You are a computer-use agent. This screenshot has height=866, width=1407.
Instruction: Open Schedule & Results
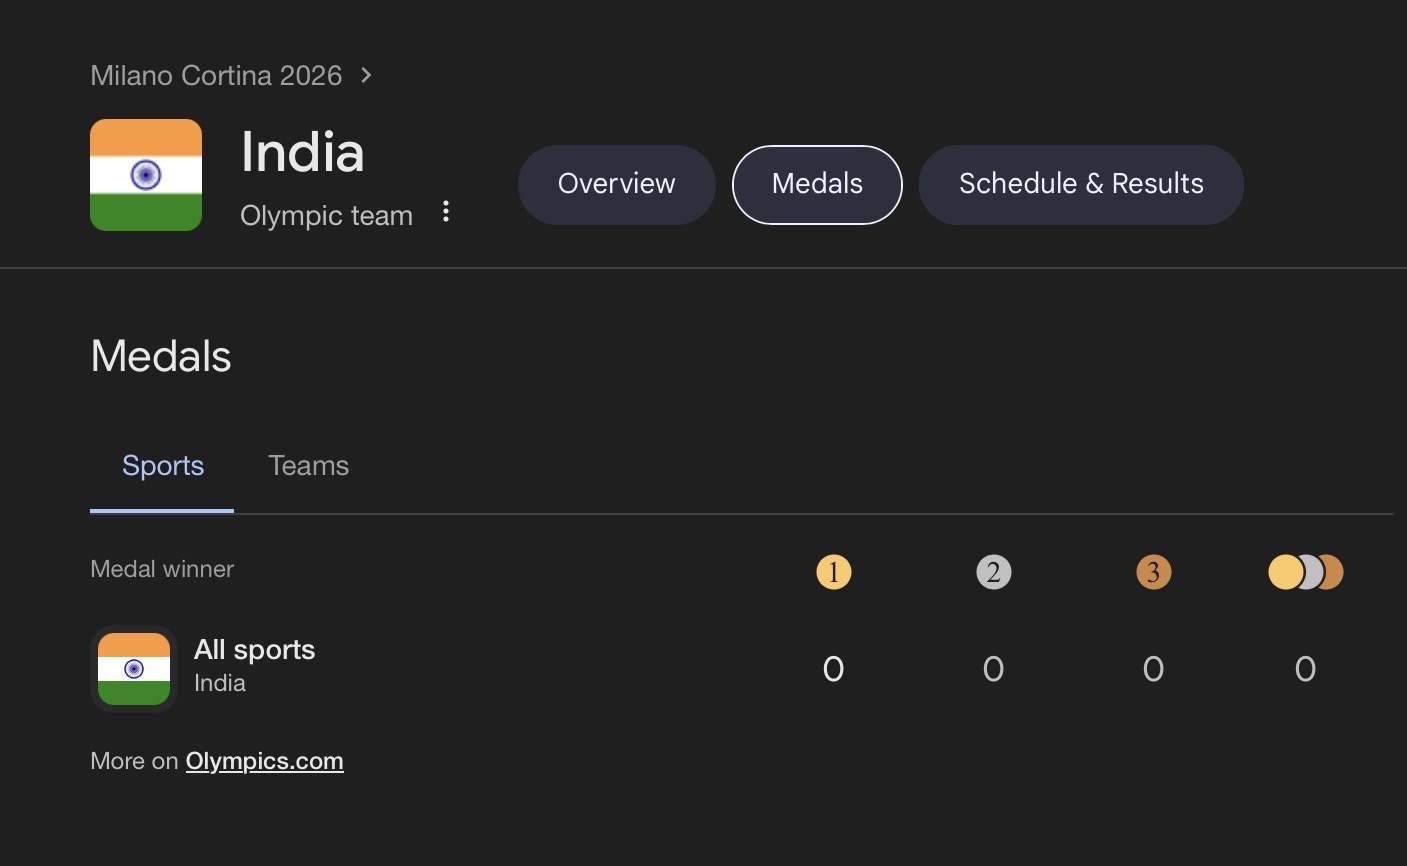pyautogui.click(x=1081, y=184)
